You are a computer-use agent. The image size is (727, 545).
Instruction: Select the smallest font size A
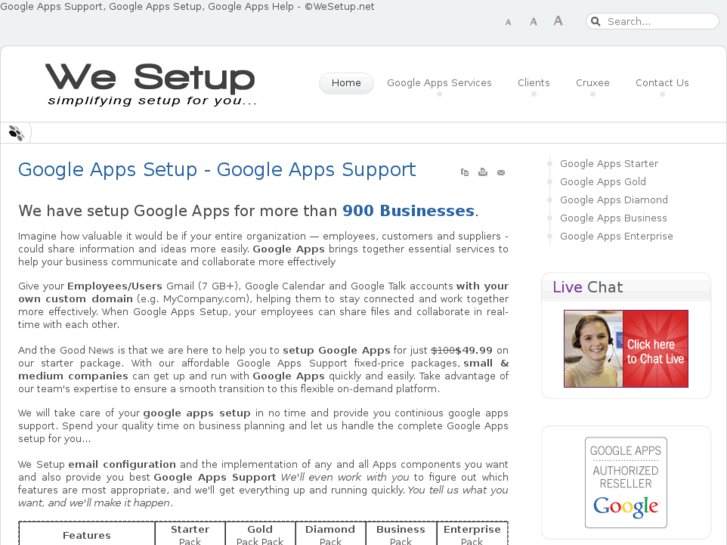click(508, 22)
